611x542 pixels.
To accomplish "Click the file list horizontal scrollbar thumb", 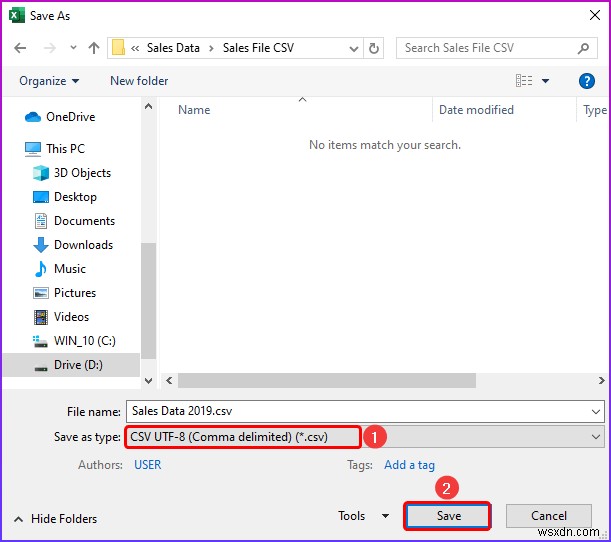I will [x=327, y=380].
